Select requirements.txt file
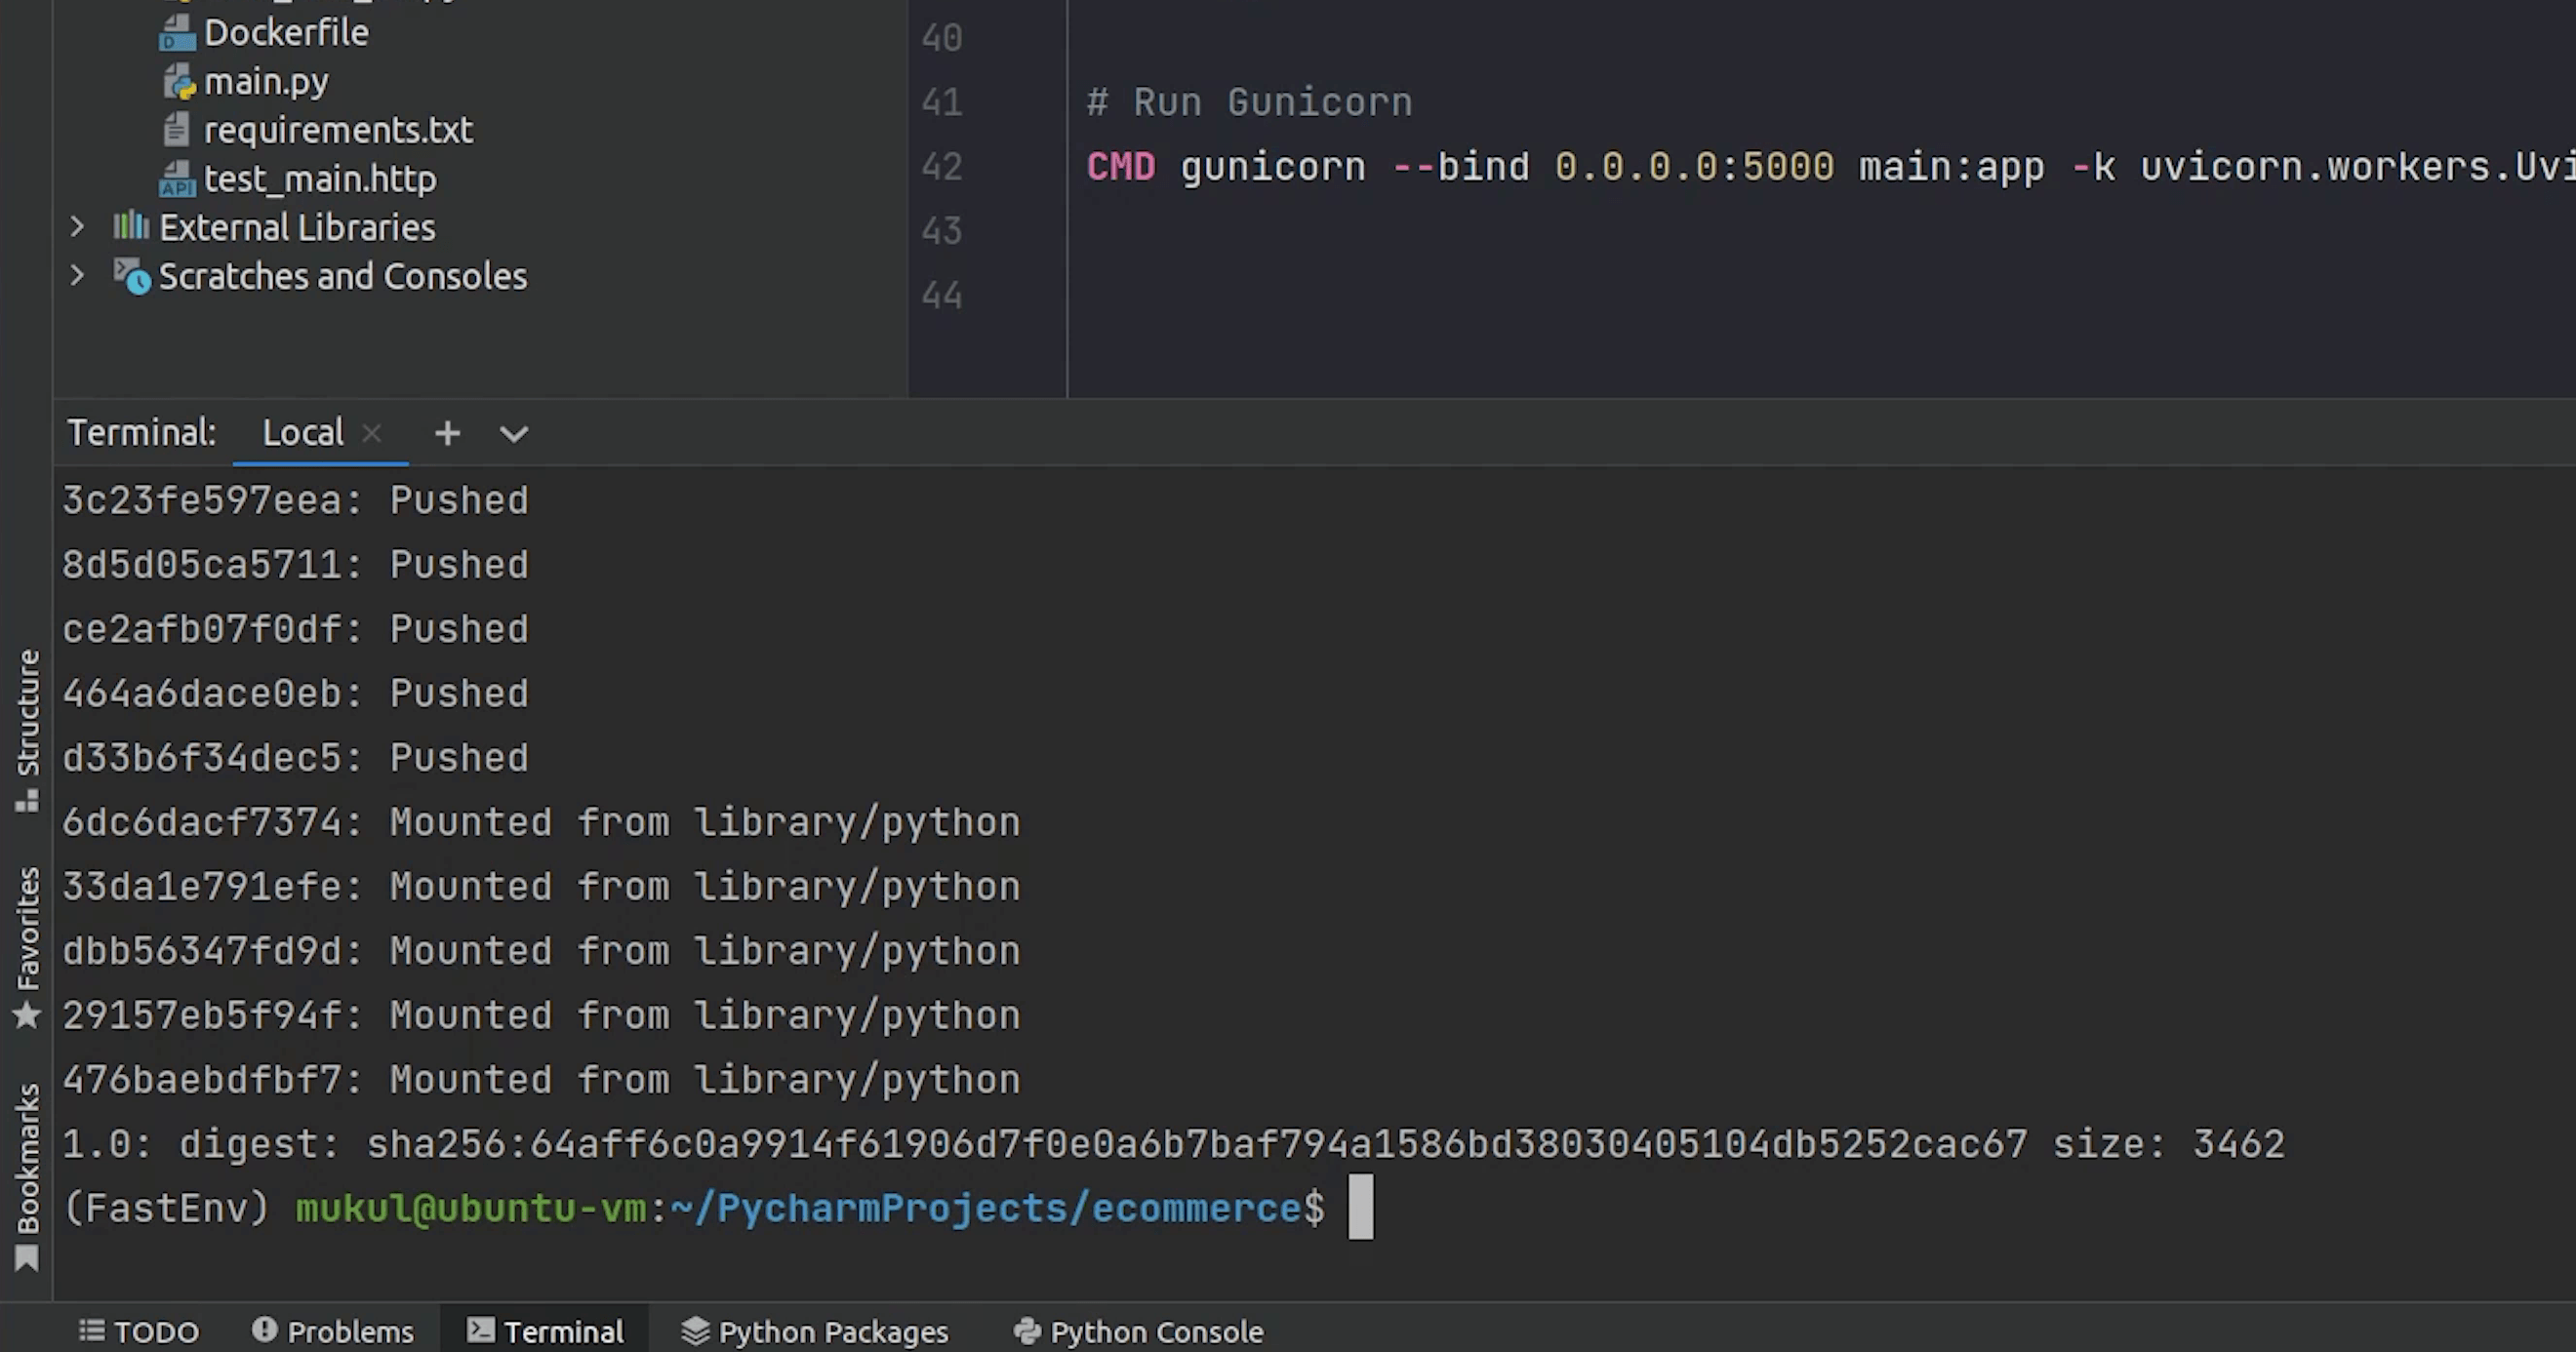Screen dimensions: 2576x1352 point(337,130)
